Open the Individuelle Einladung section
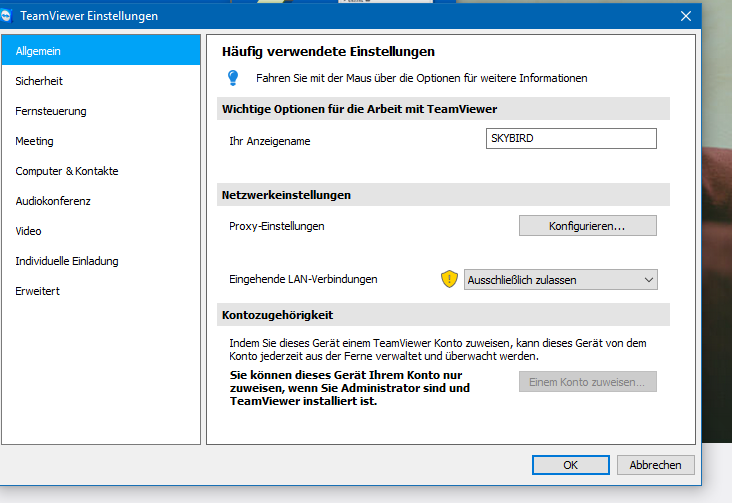 (101, 261)
